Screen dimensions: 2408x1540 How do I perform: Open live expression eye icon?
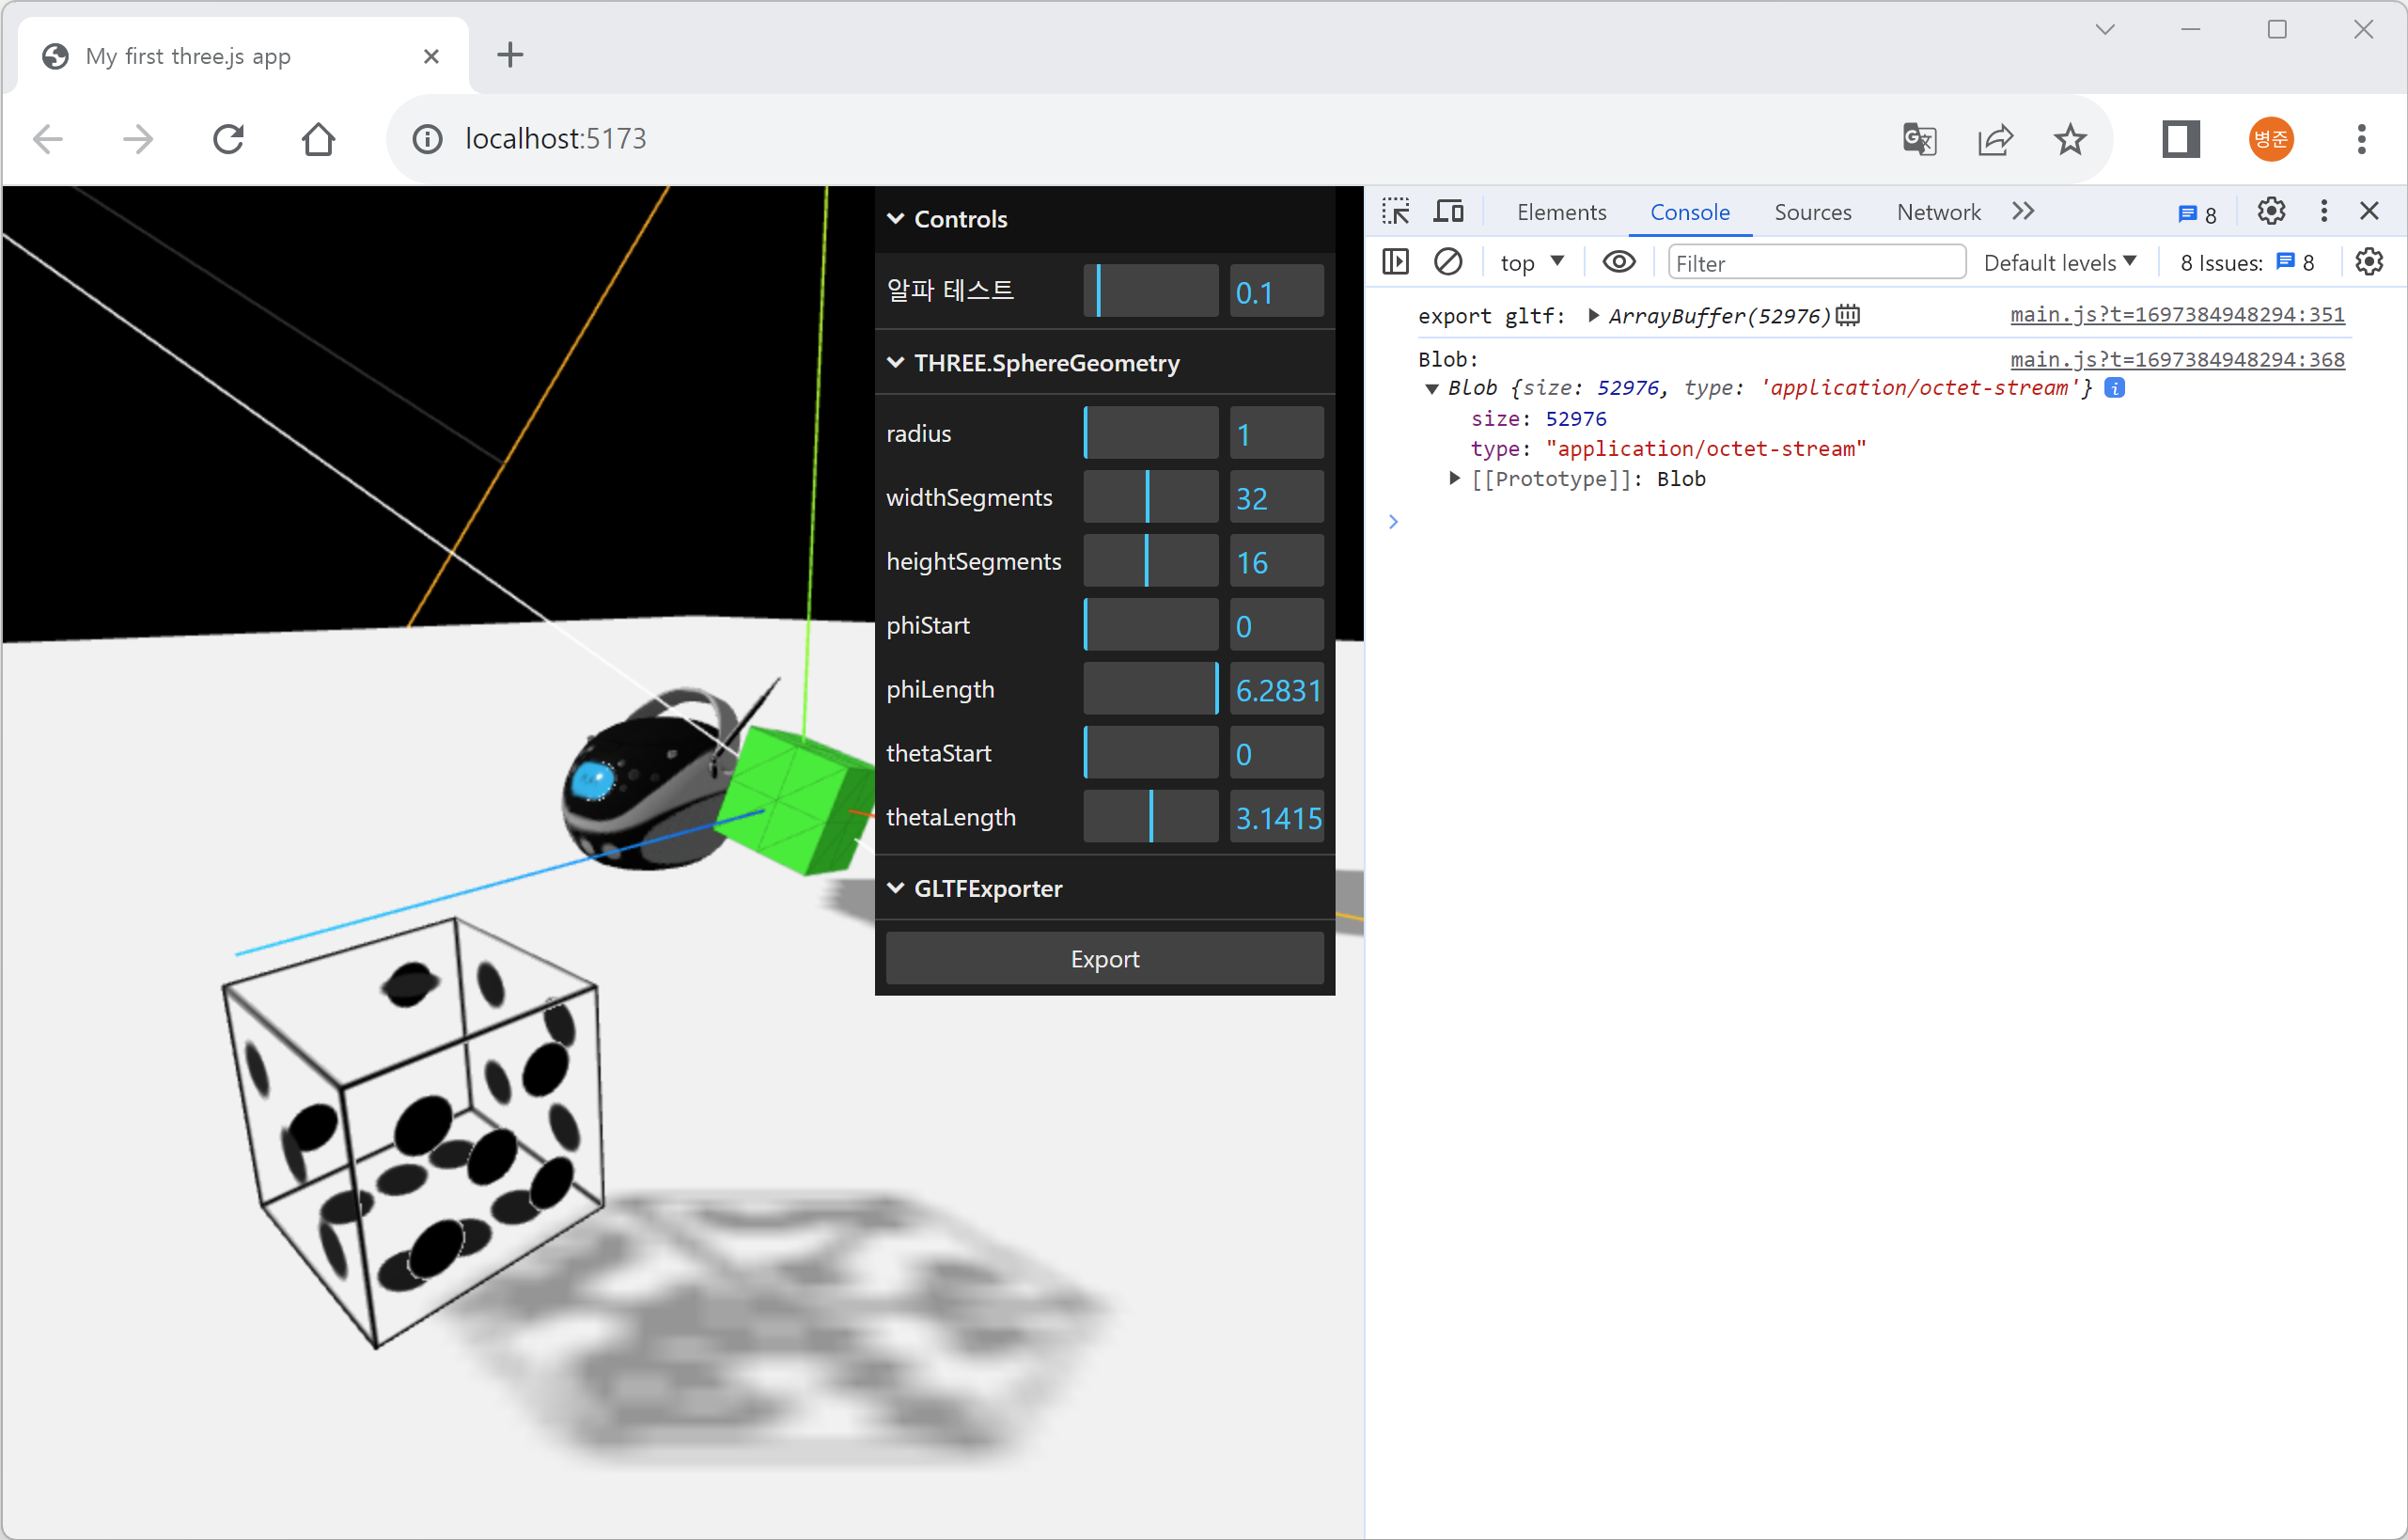1619,263
